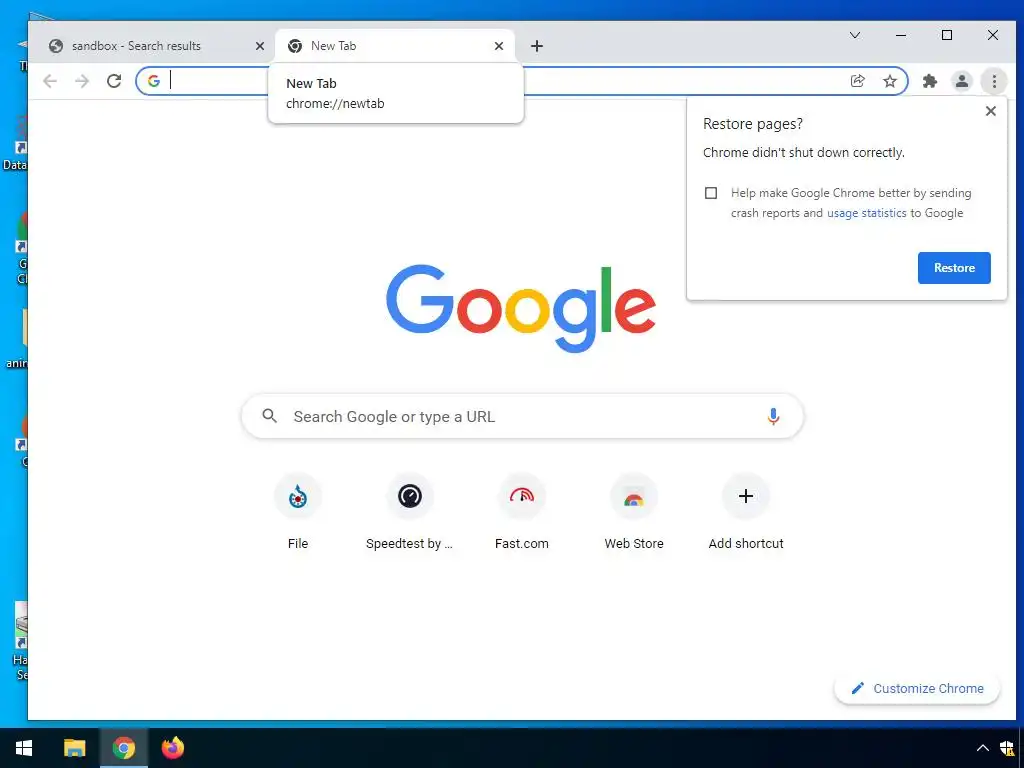Open Chrome's three-dot menu
The height and width of the screenshot is (768, 1024).
(994, 81)
